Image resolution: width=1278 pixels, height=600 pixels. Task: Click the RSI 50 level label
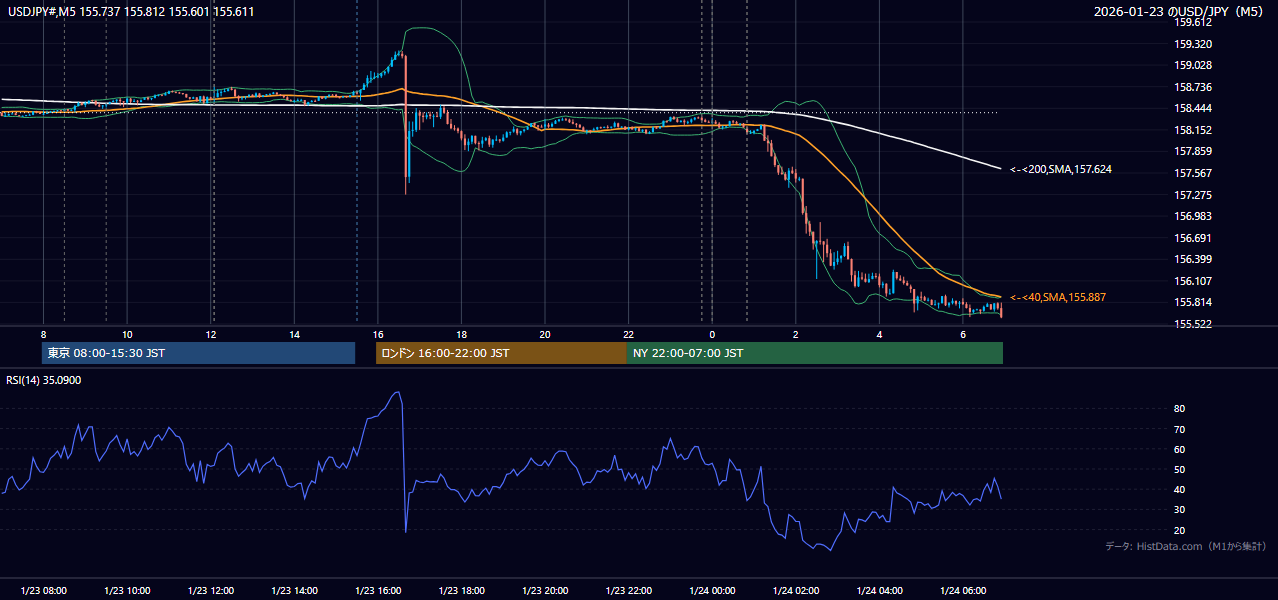[x=1180, y=470]
